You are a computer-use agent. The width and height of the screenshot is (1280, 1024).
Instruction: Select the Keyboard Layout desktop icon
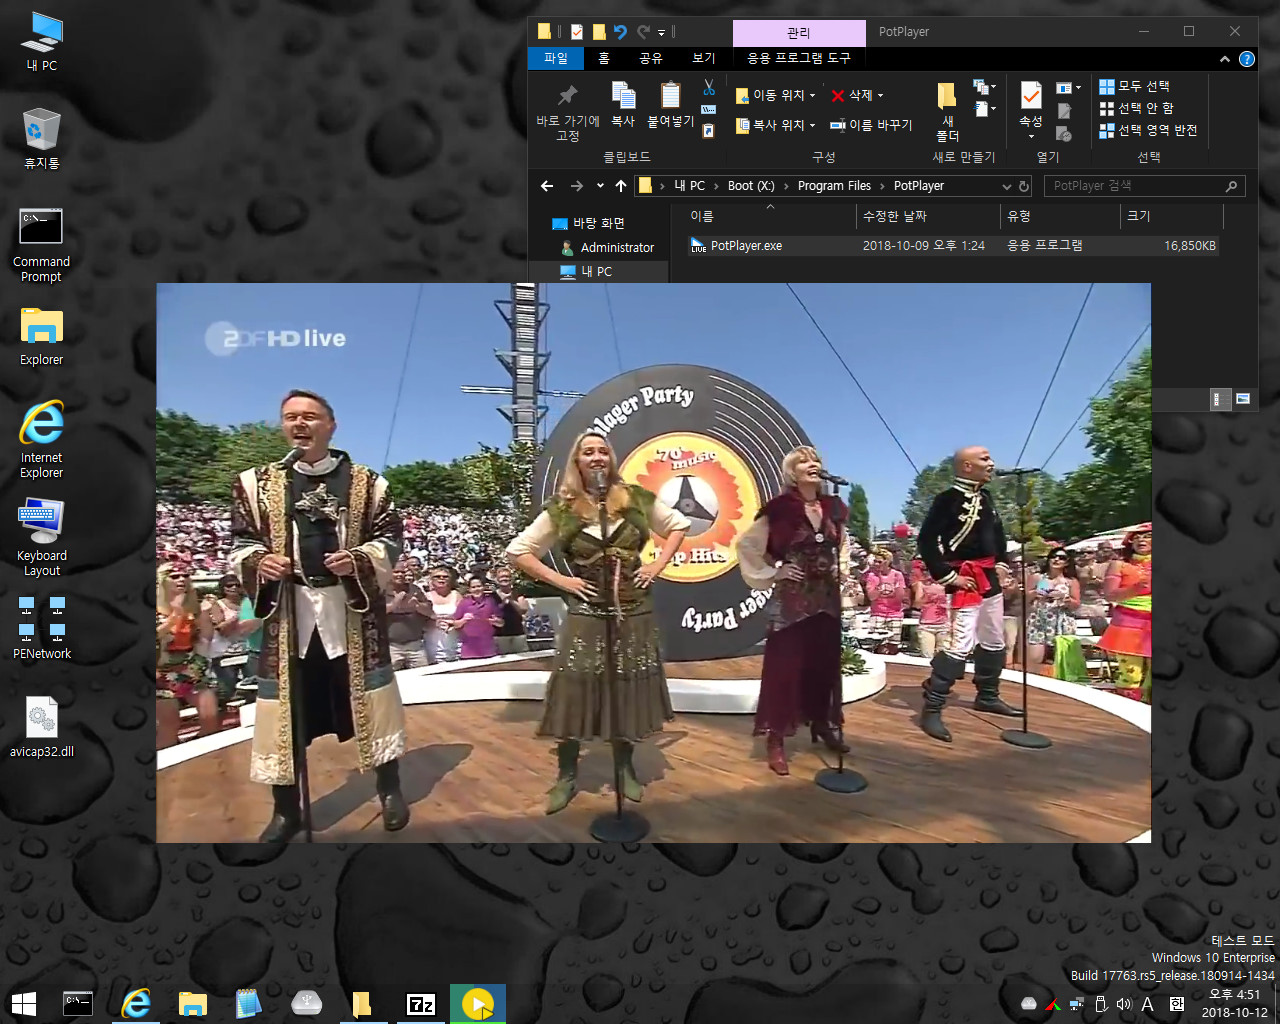tap(42, 538)
